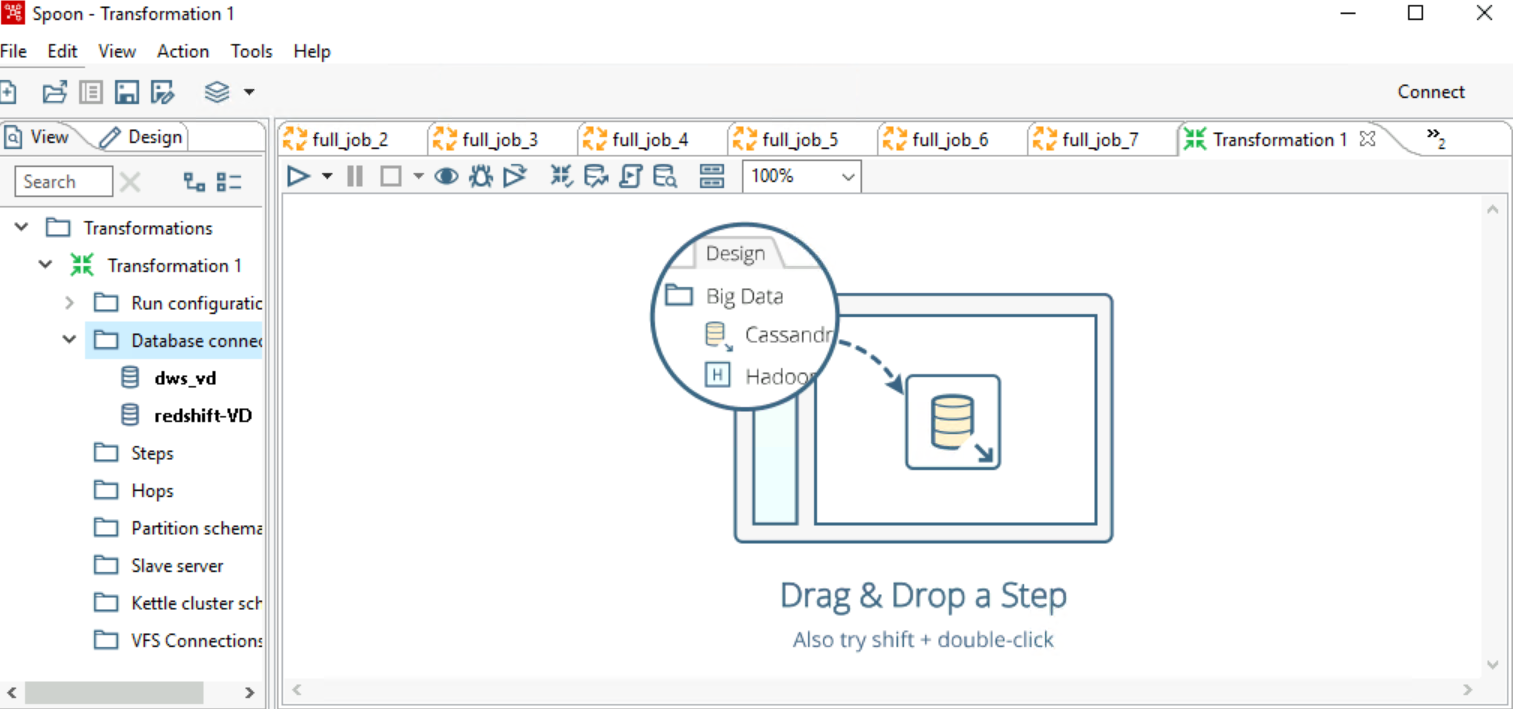Close the Transformation 1 tab
Image resolution: width=1513 pixels, height=709 pixels.
(1368, 139)
